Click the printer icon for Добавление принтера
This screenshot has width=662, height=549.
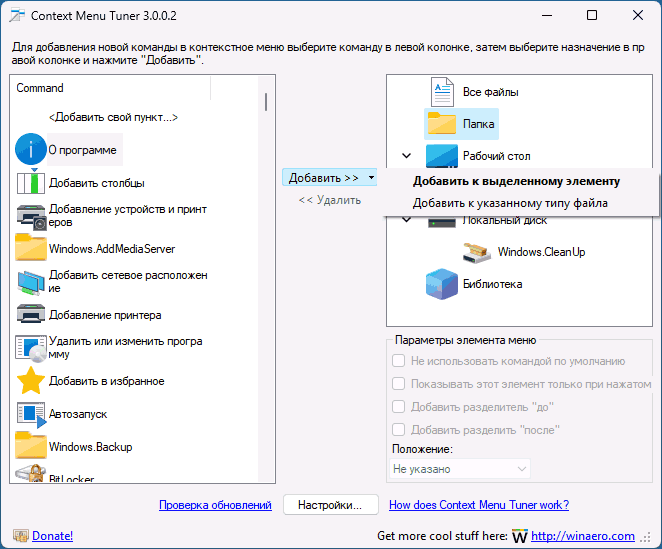click(x=31, y=315)
